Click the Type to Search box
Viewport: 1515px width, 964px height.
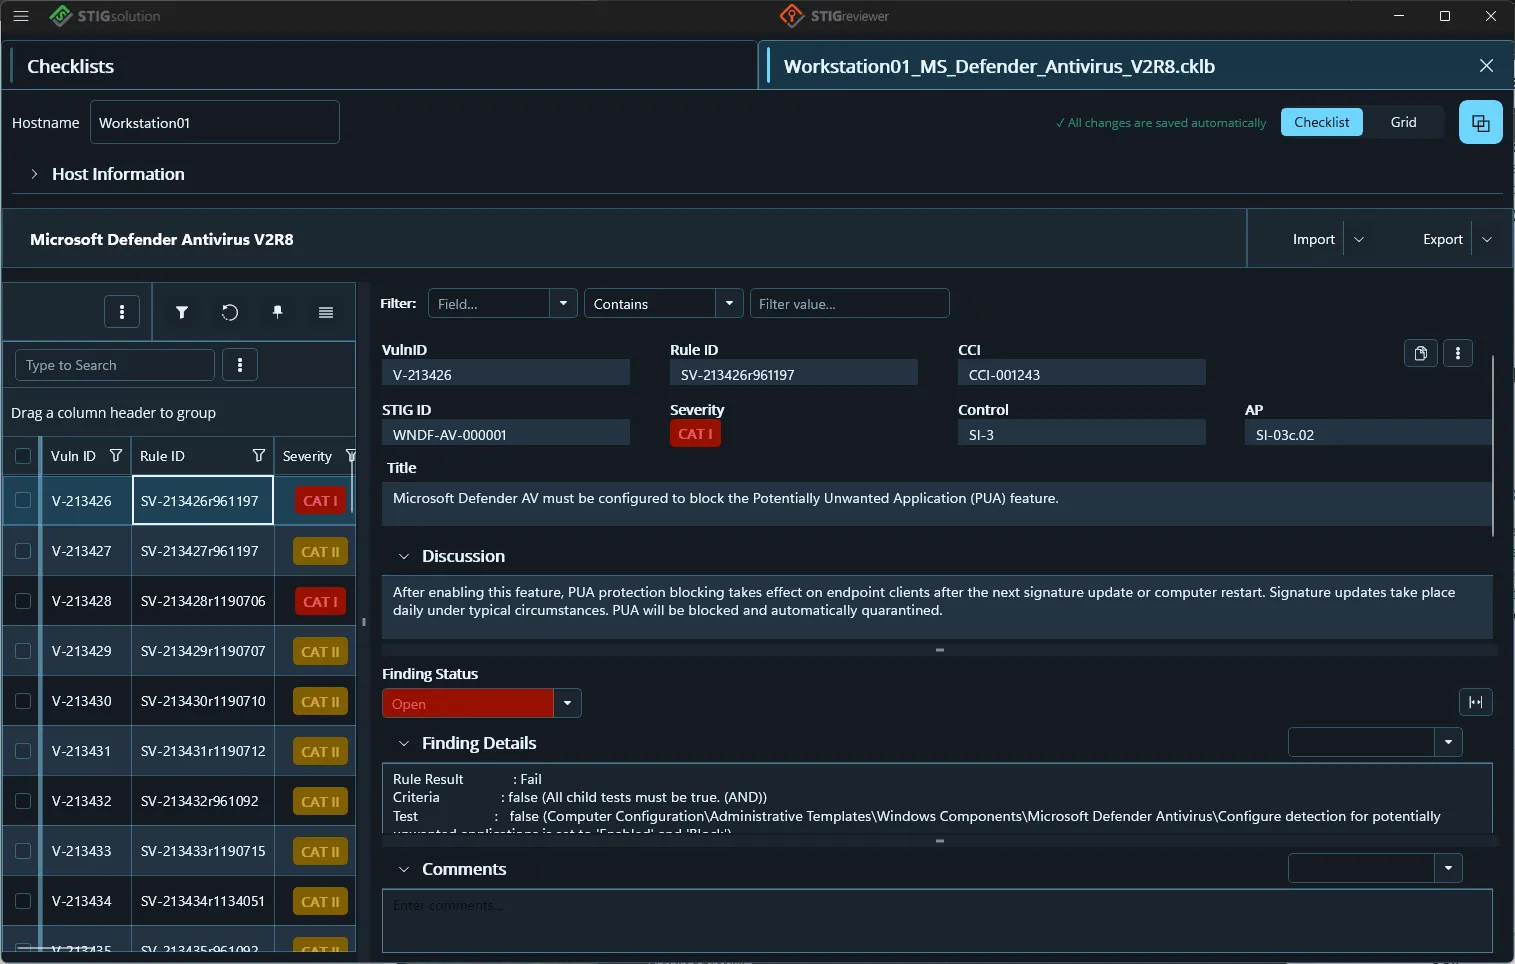pyautogui.click(x=115, y=365)
